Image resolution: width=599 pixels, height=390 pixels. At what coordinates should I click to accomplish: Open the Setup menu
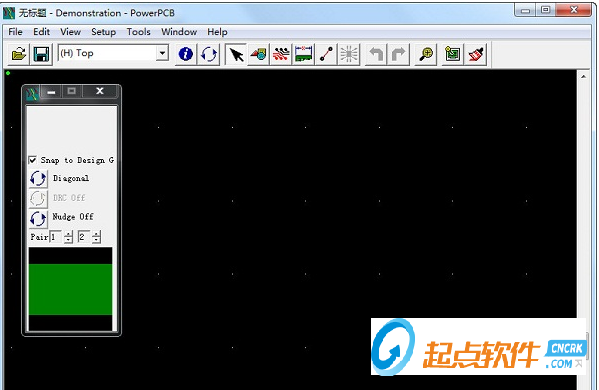pyautogui.click(x=103, y=32)
